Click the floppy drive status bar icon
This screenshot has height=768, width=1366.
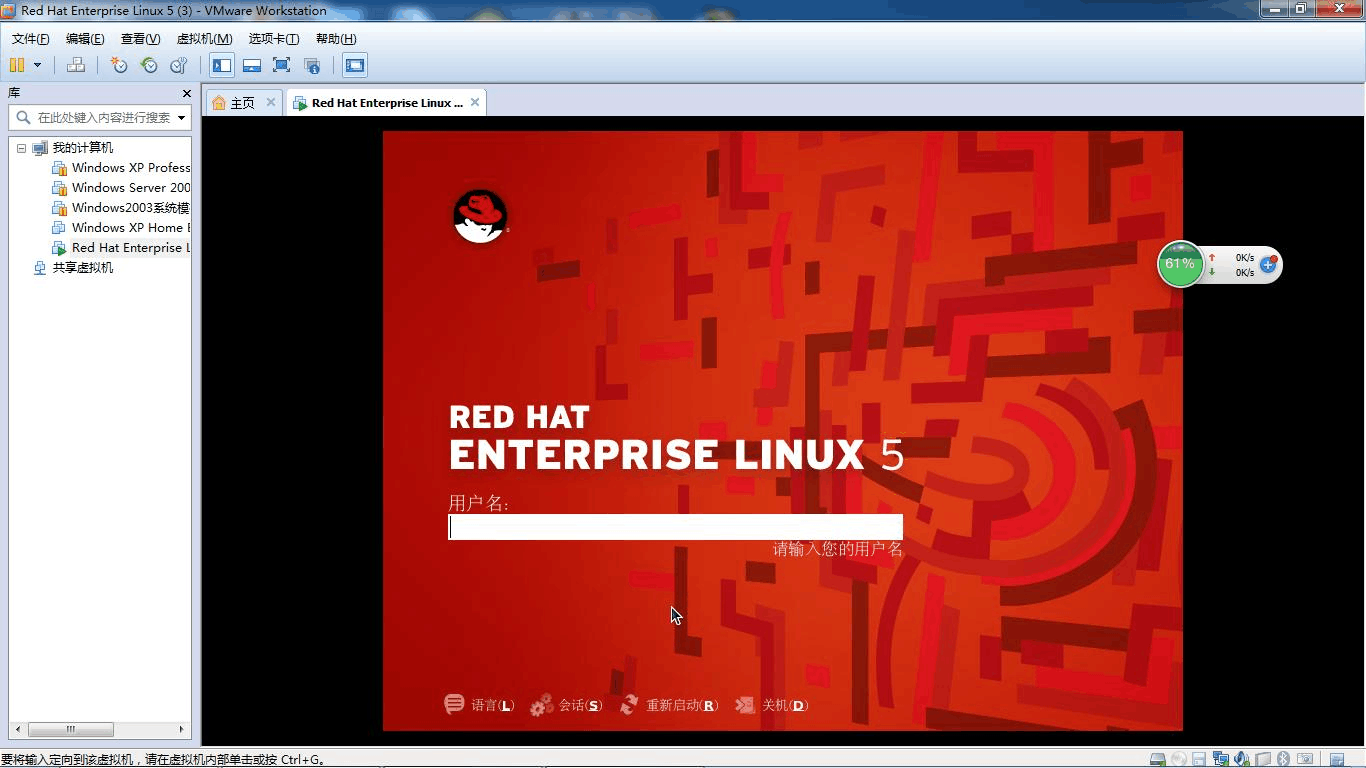(x=1199, y=759)
